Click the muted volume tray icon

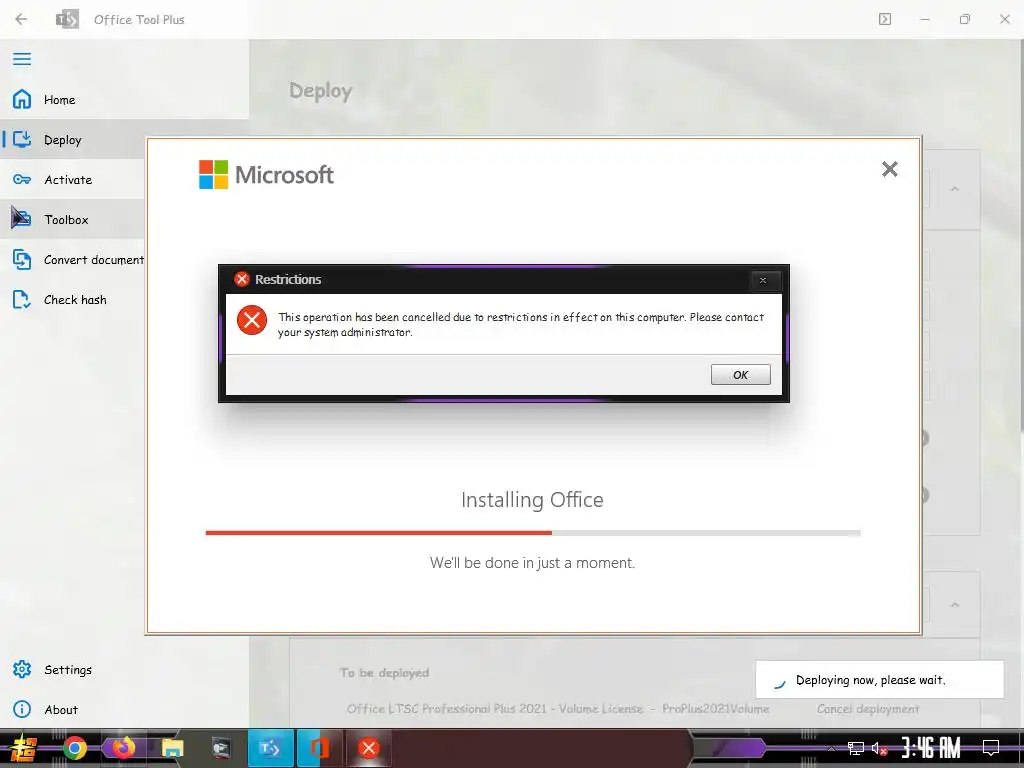click(x=880, y=748)
